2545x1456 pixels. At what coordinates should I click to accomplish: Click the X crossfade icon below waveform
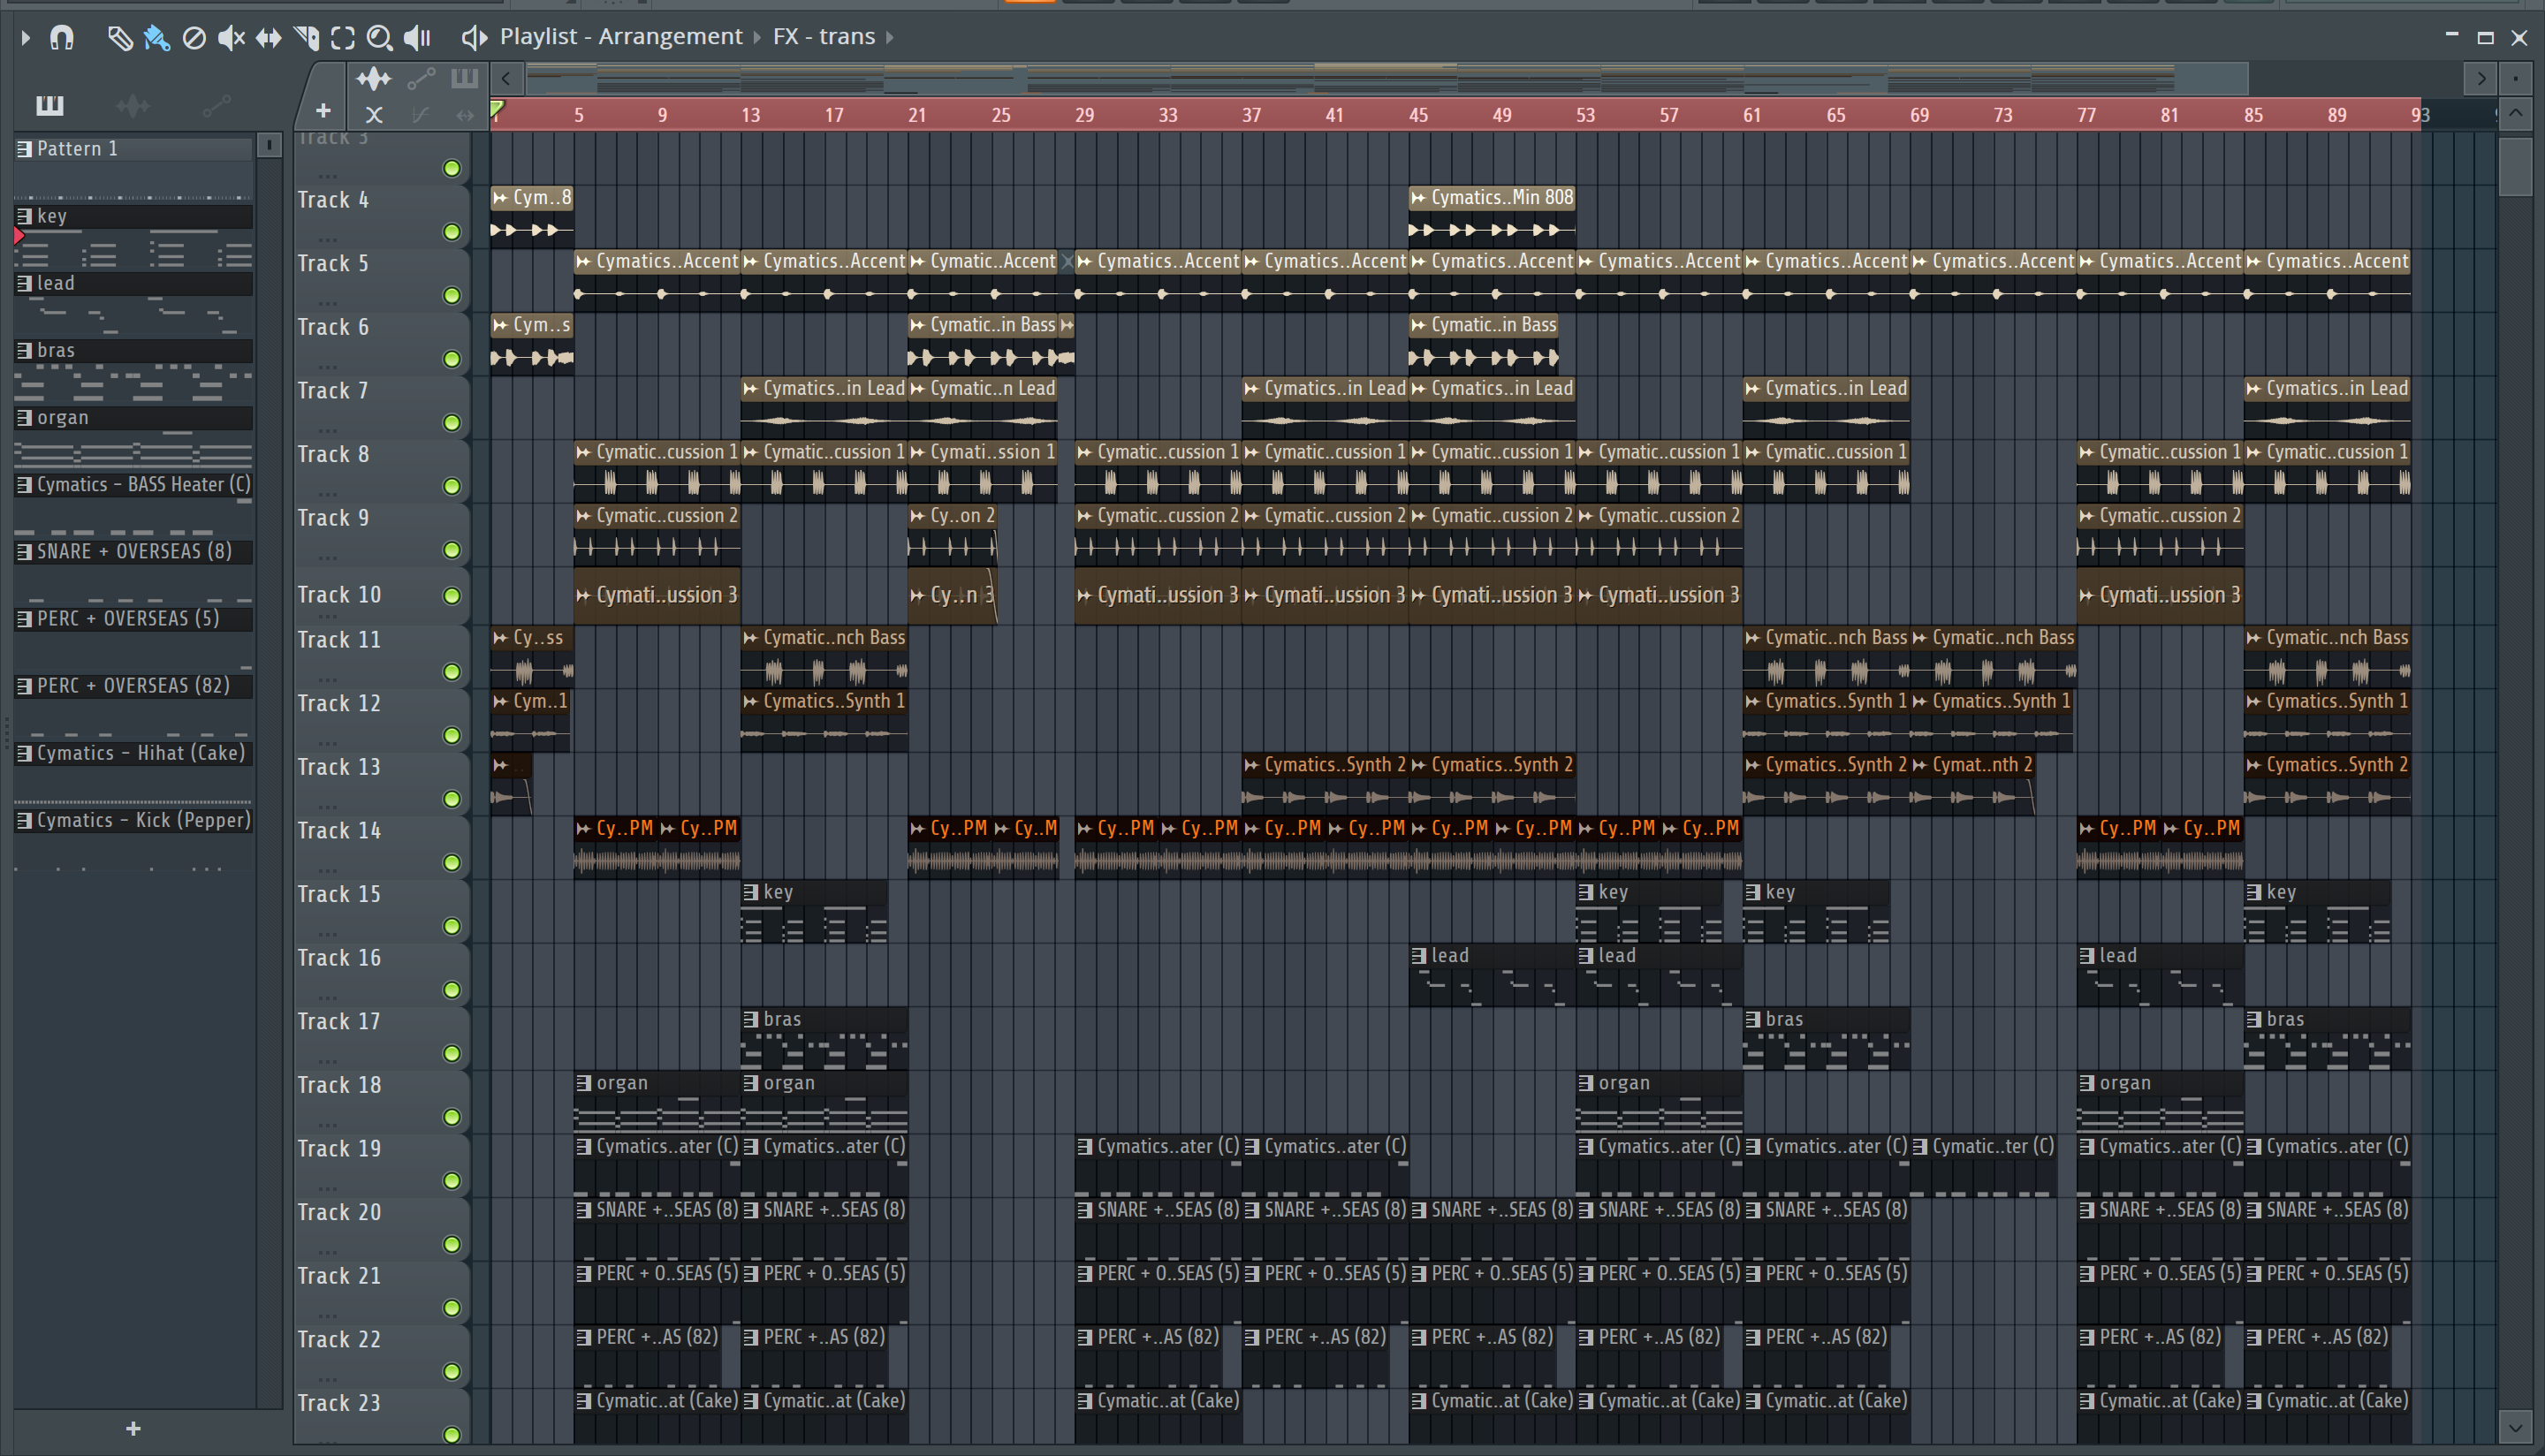tap(374, 115)
